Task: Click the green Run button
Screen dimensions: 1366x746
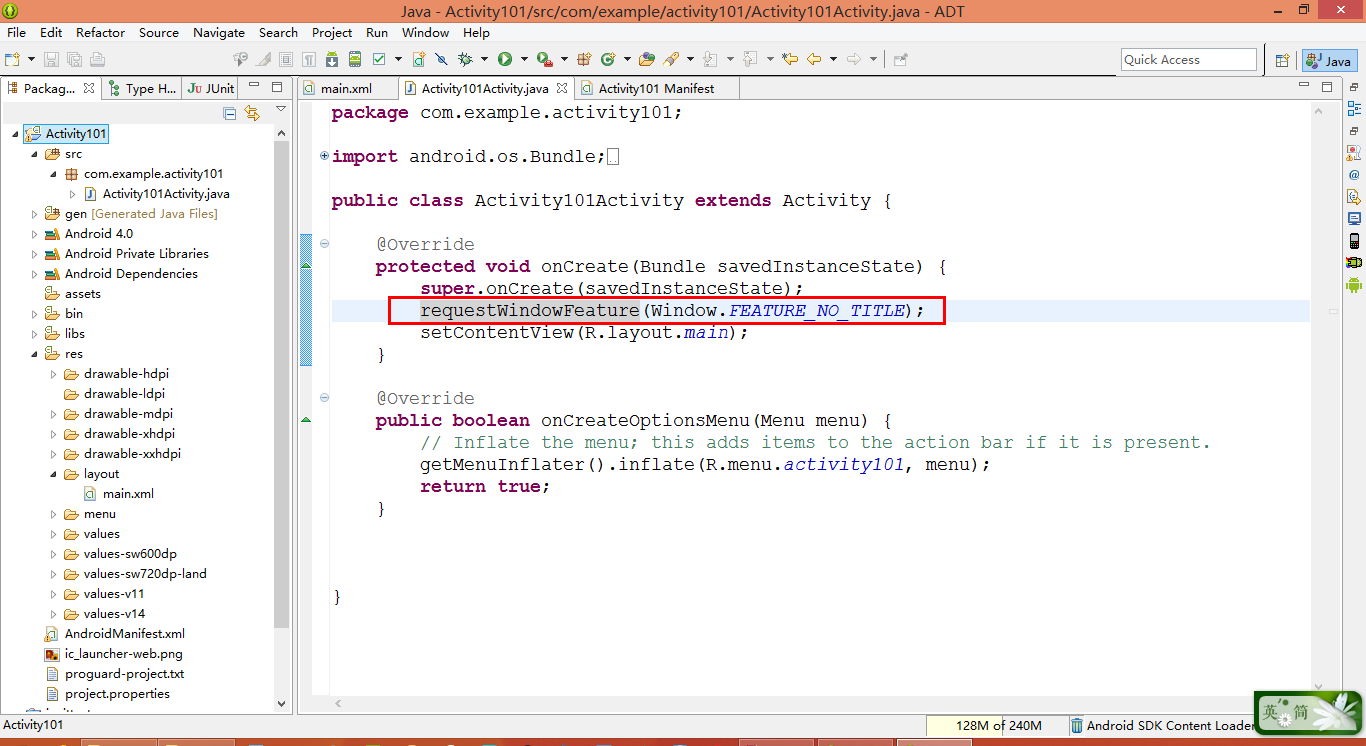Action: coord(505,59)
